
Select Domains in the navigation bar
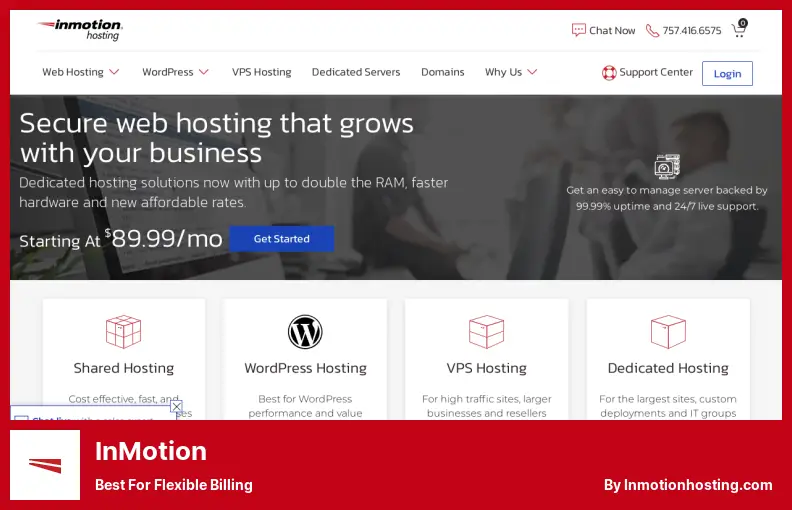442,72
